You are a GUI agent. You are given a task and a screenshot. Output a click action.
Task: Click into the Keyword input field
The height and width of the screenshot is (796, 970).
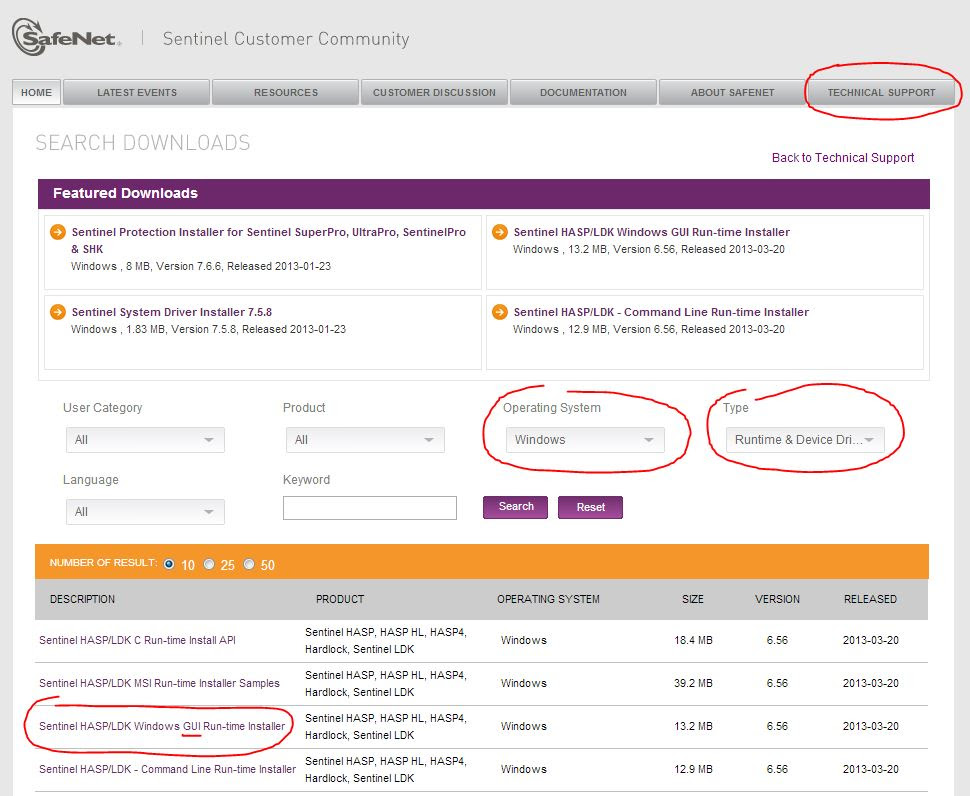click(370, 508)
